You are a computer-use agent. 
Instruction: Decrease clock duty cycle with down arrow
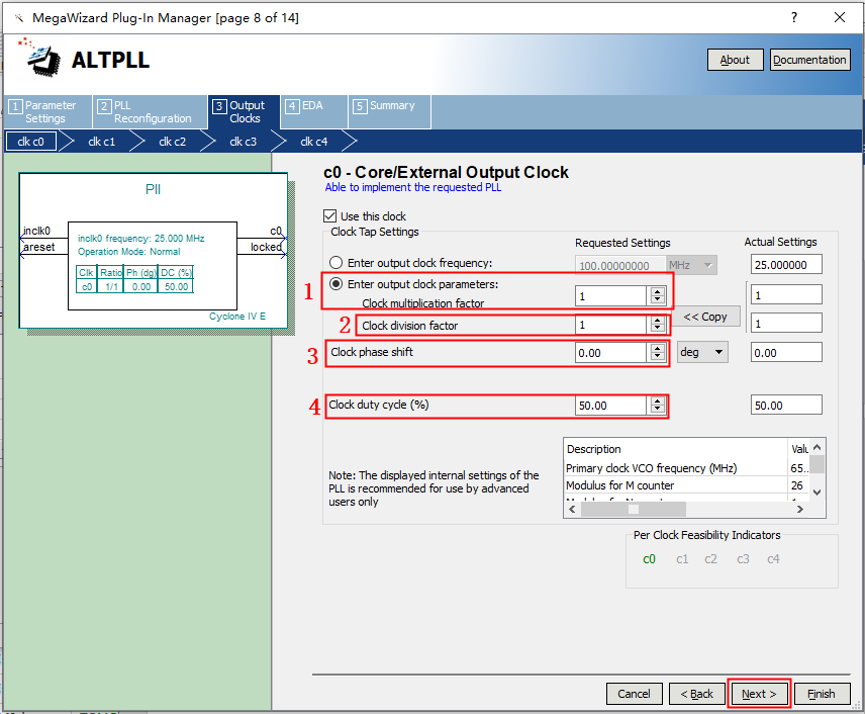(x=657, y=410)
